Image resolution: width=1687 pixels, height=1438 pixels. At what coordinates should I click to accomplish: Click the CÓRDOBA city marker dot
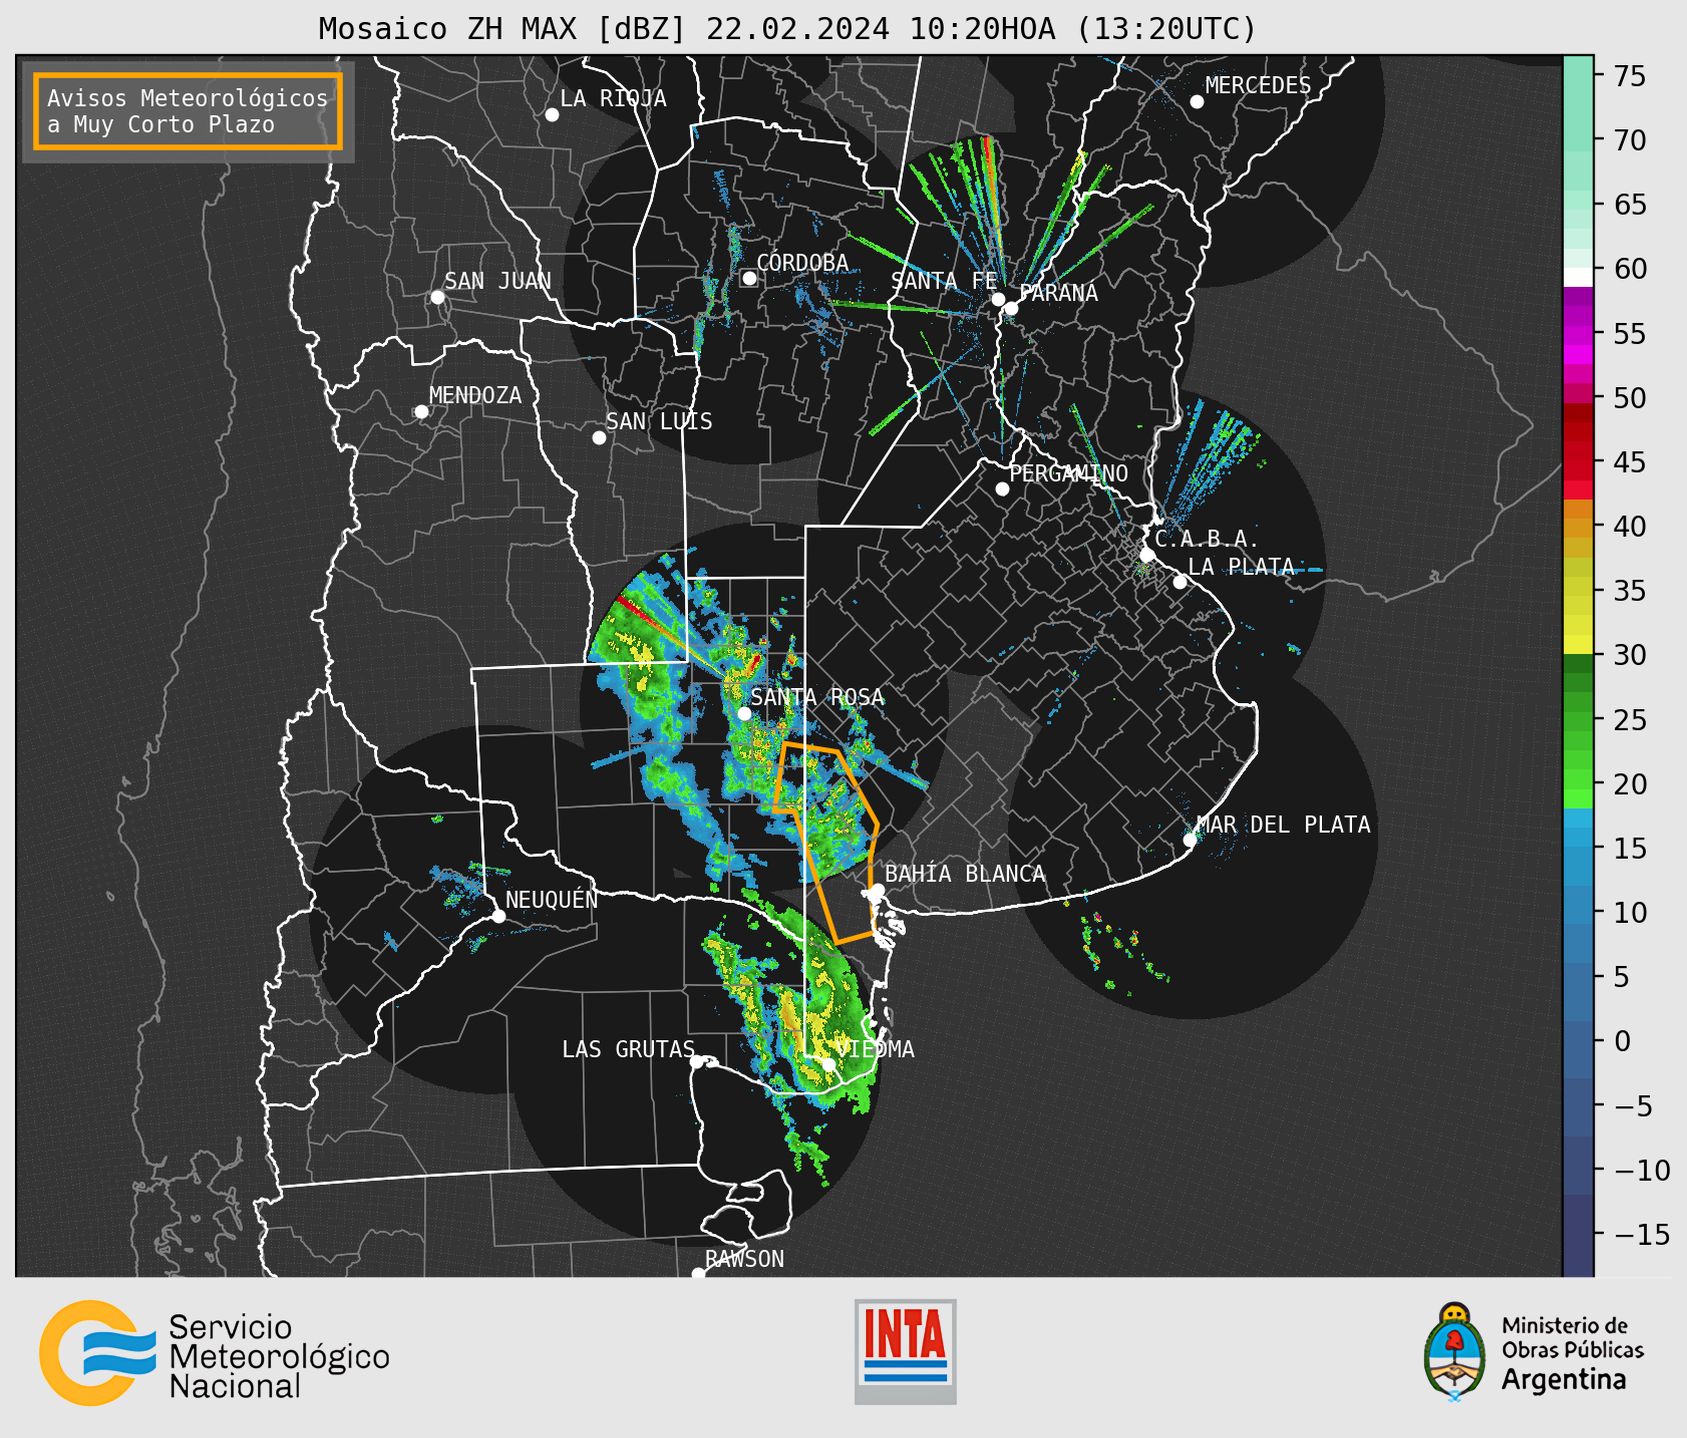pos(749,278)
